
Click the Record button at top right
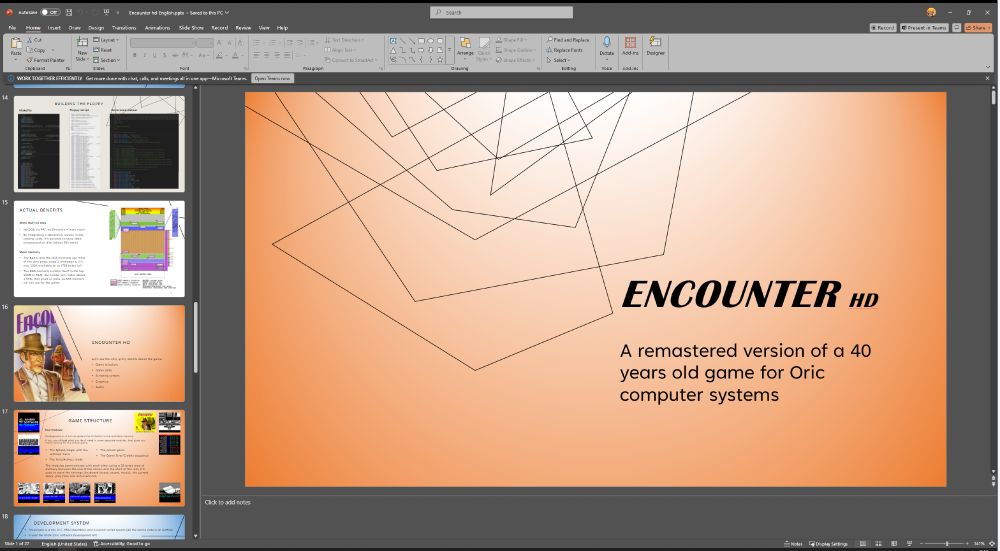[x=883, y=28]
